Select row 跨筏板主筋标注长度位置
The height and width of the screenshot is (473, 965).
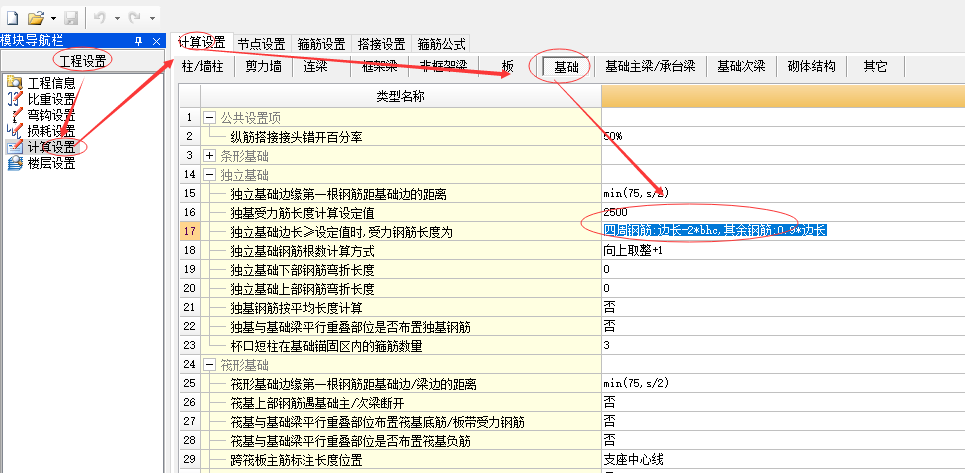tap(401, 459)
